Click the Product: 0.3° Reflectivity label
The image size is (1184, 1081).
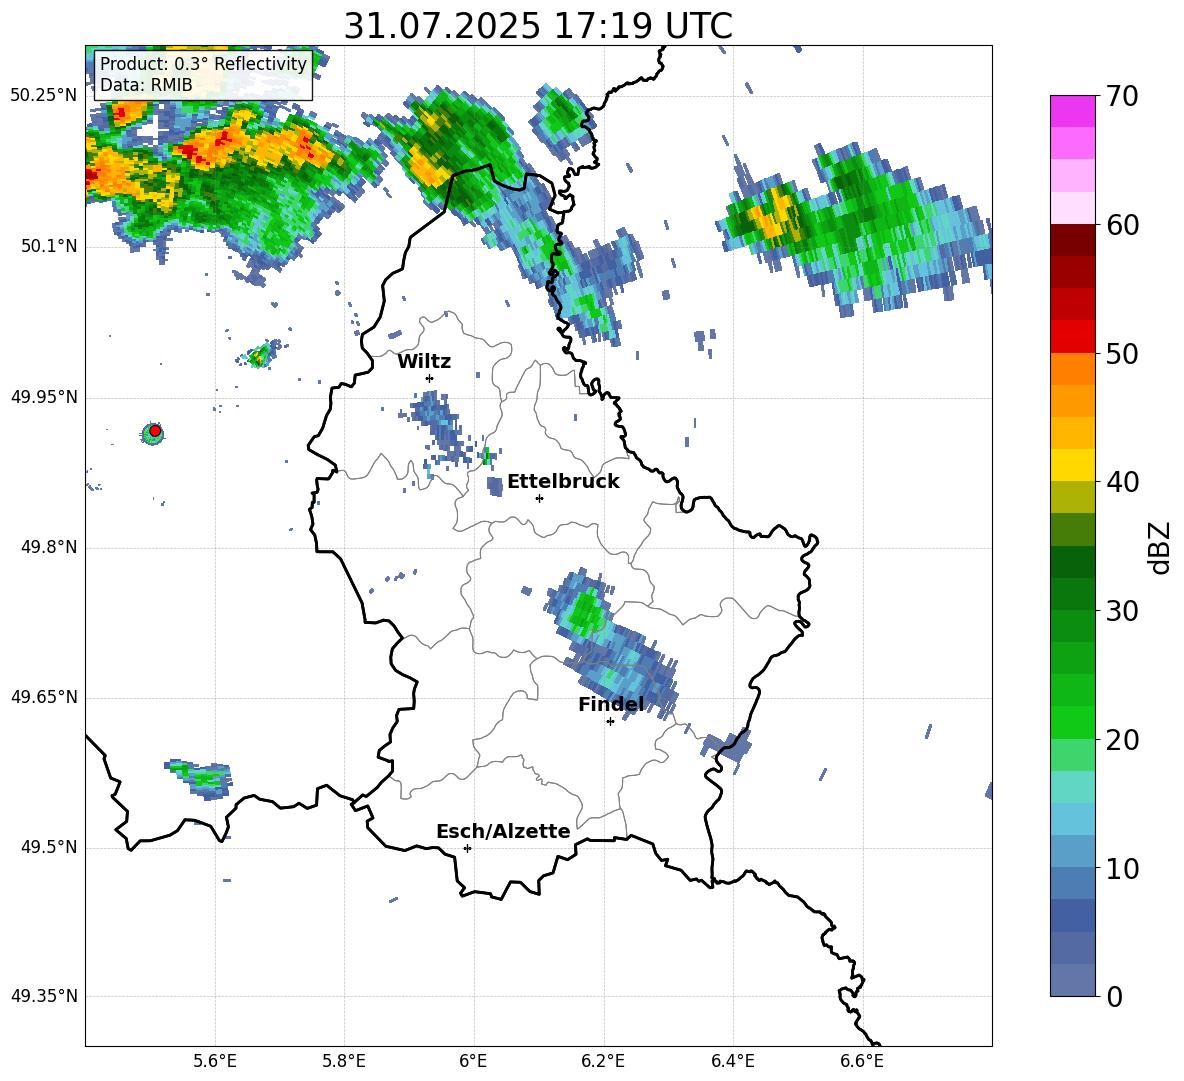click(203, 63)
